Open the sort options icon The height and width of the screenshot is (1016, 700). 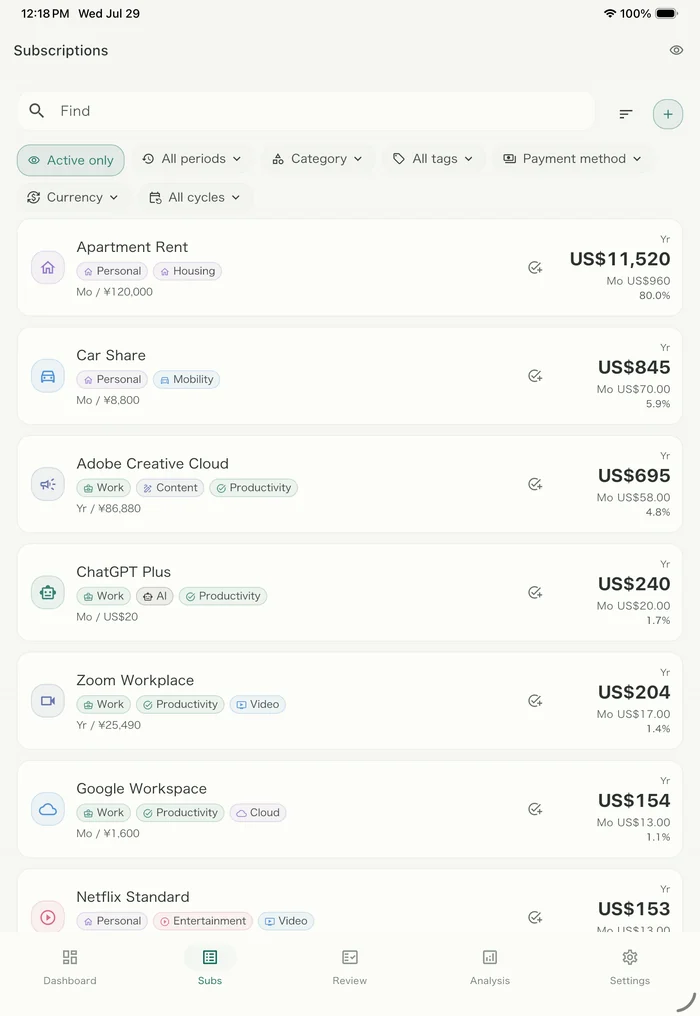(625, 114)
